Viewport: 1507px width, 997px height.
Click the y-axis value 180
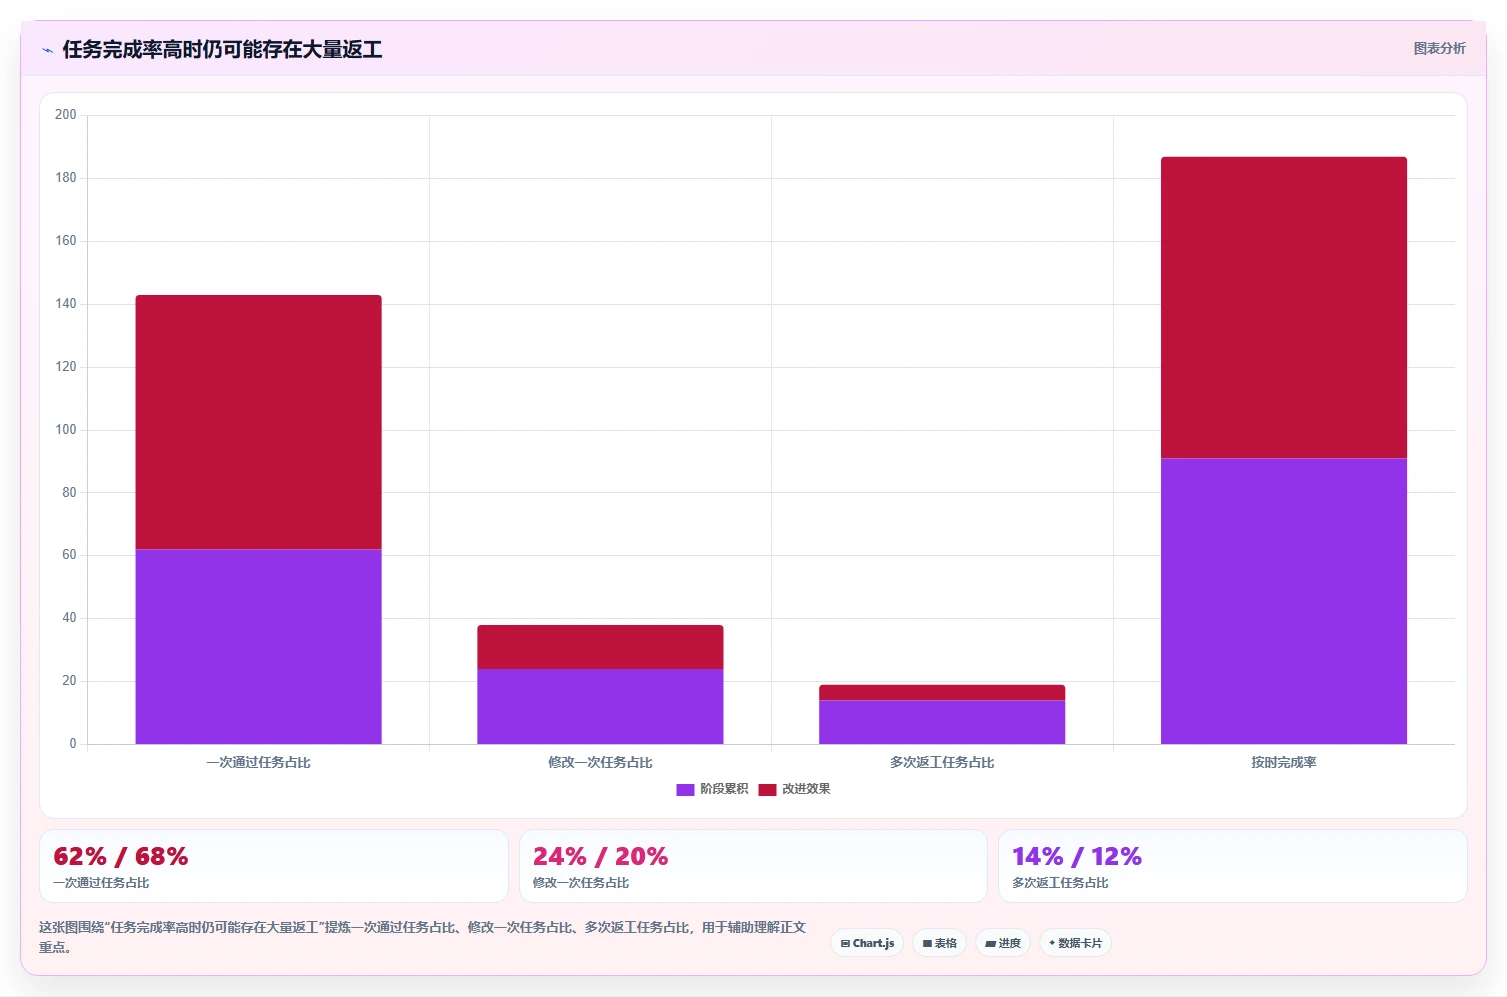coord(65,178)
